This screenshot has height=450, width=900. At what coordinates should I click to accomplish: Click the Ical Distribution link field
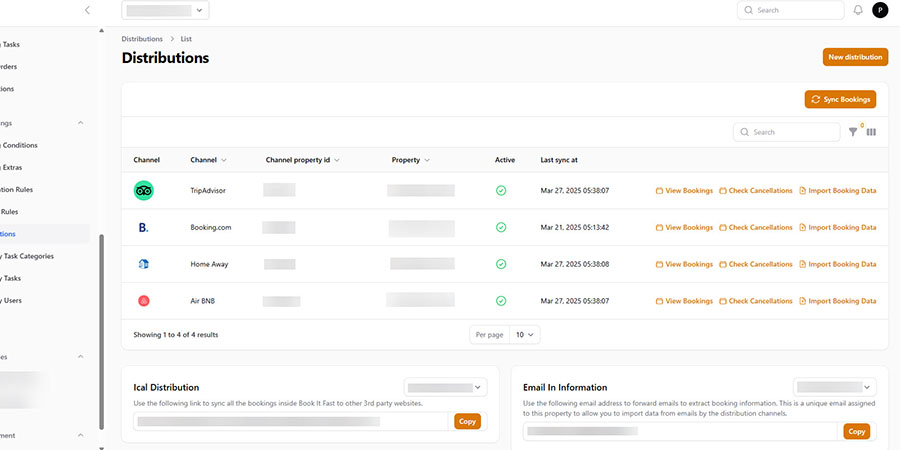click(x=290, y=421)
